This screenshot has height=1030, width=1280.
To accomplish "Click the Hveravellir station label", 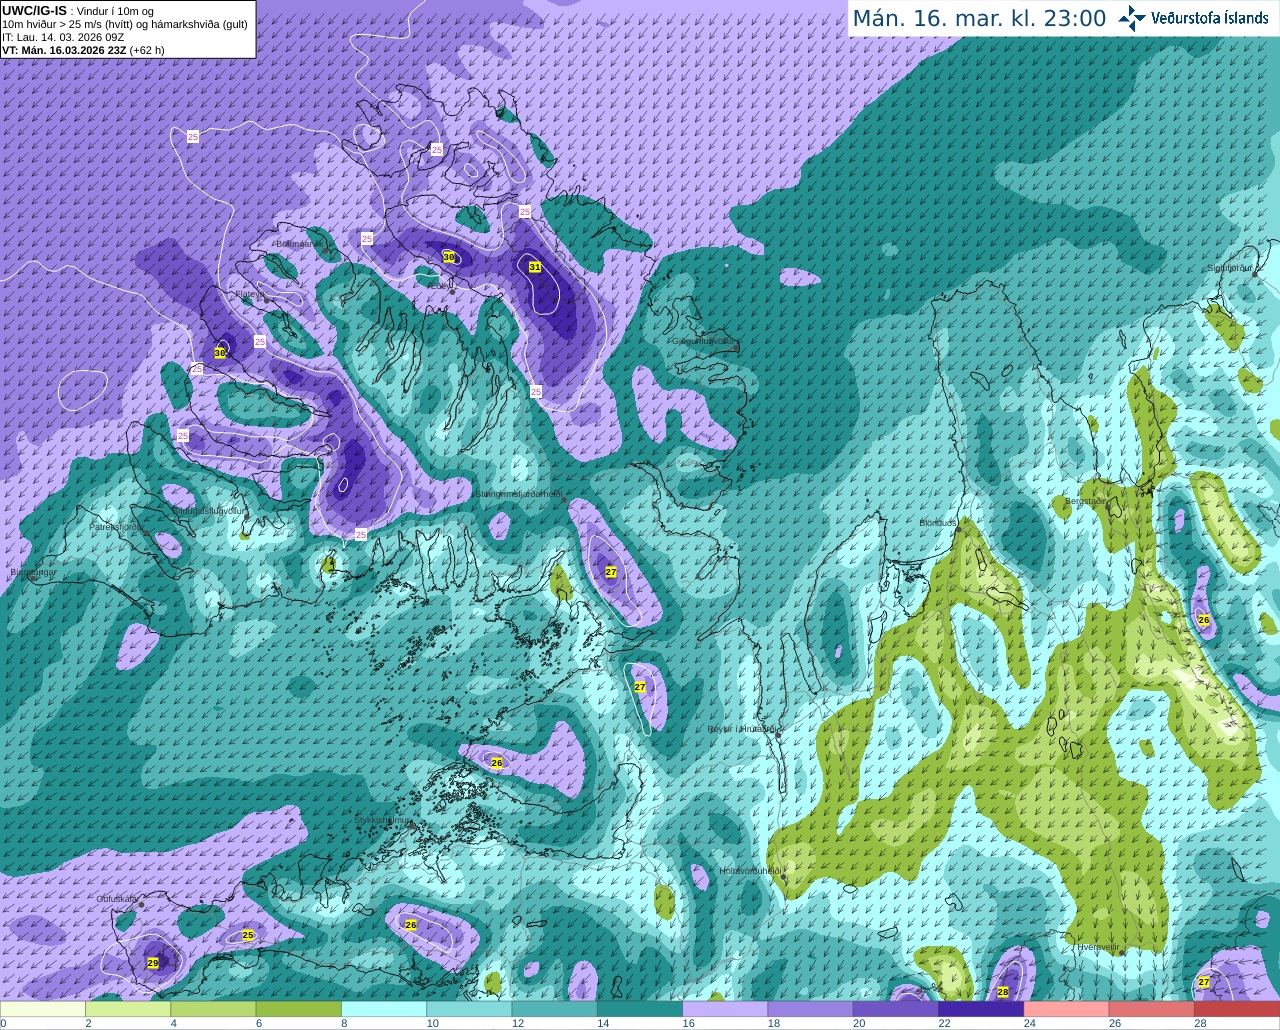I will [x=1099, y=946].
